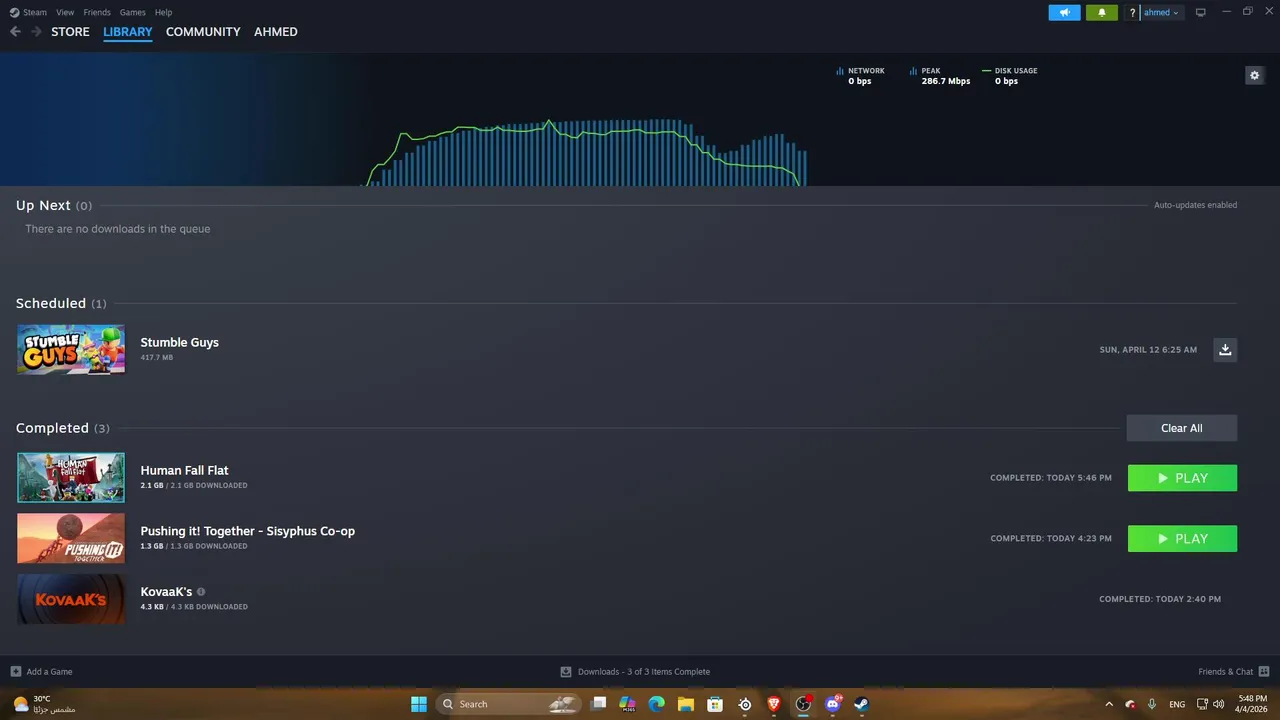The height and width of the screenshot is (720, 1280).
Task: Click the Stumble Guys thumbnail
Action: pyautogui.click(x=71, y=349)
